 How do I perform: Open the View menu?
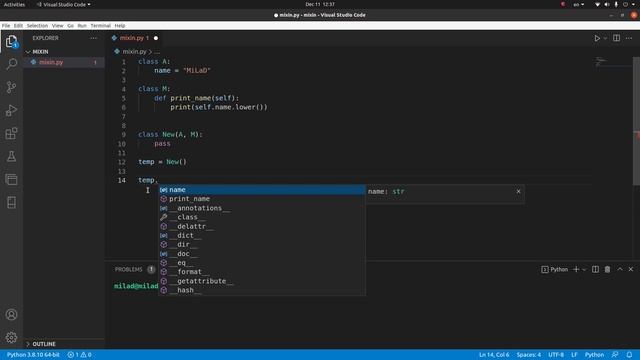[58, 25]
